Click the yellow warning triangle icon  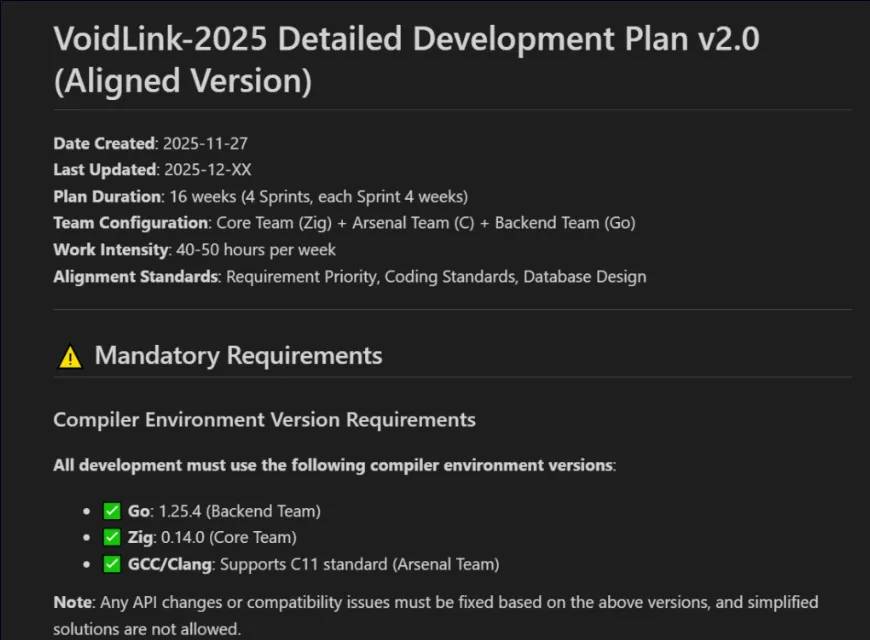pyautogui.click(x=70, y=357)
